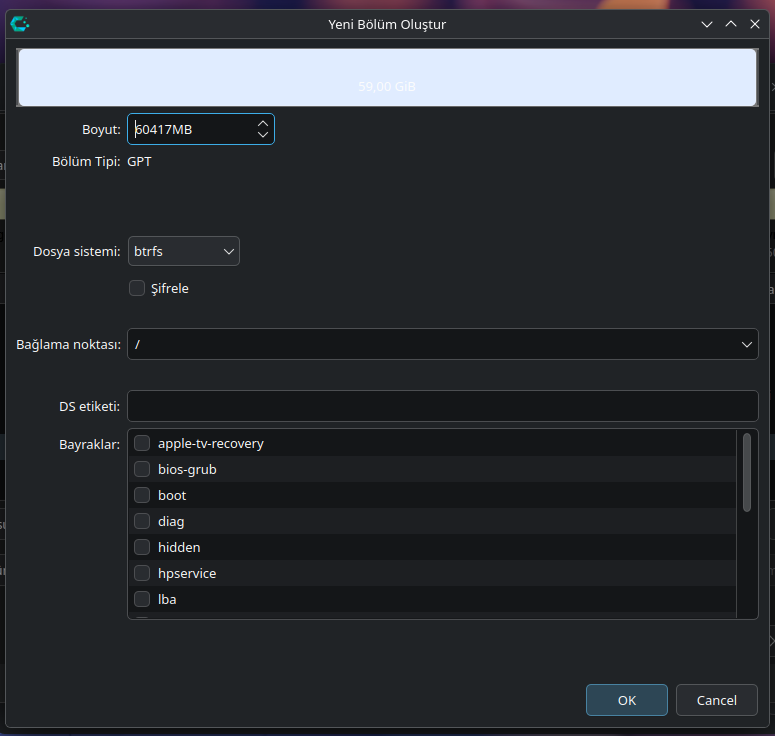Click the 59,00 GiB partition size bar
This screenshot has height=736, width=775.
(388, 78)
